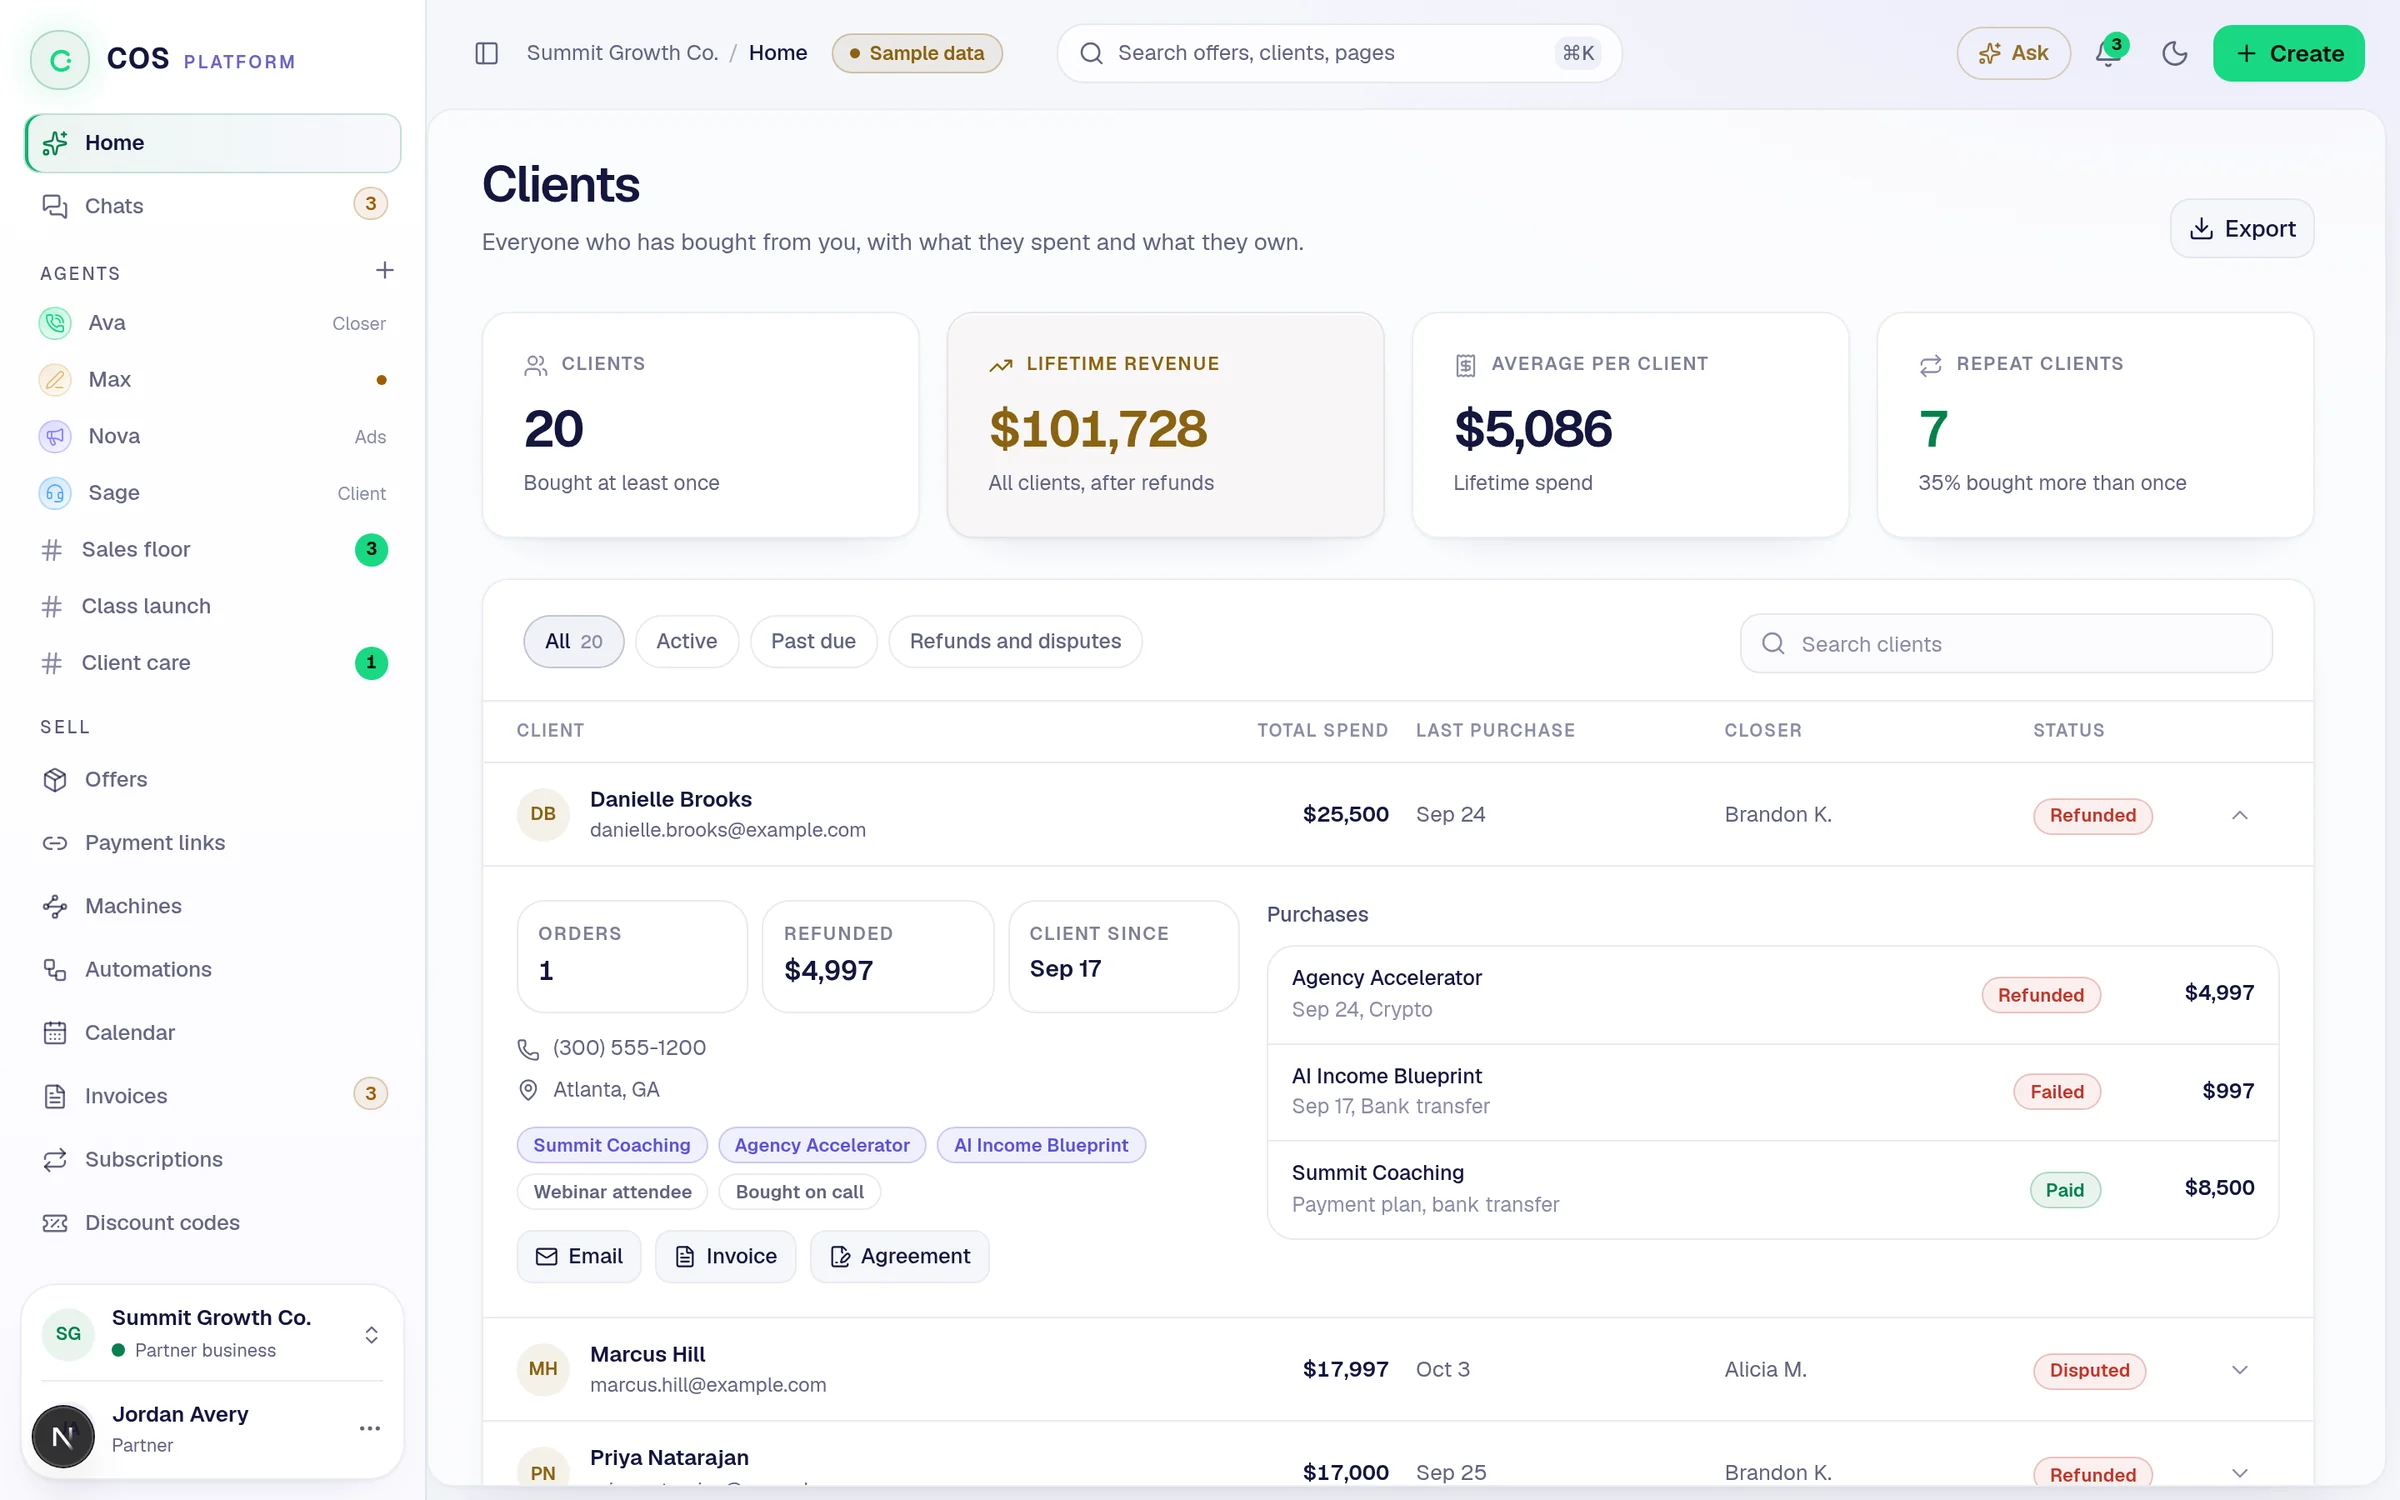Click the Ask button

click(x=2013, y=53)
